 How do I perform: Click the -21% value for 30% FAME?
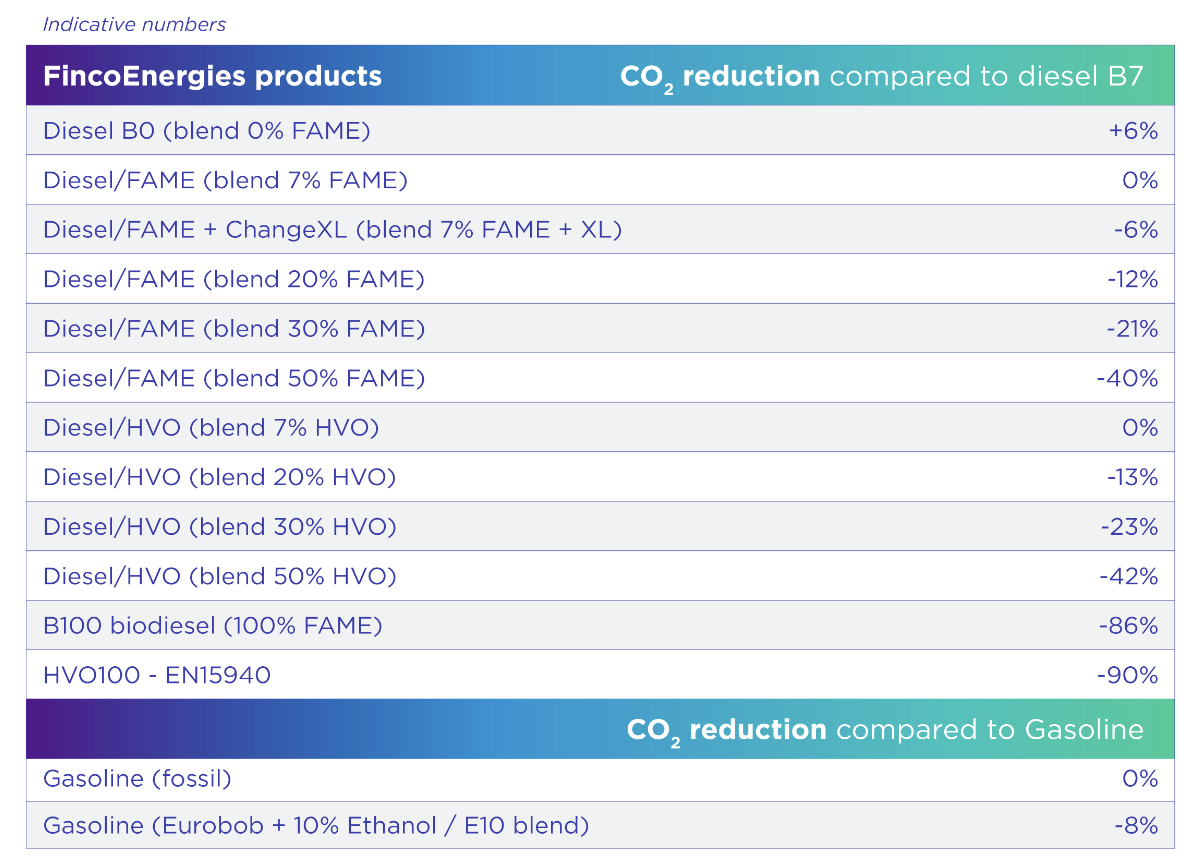point(1132,329)
